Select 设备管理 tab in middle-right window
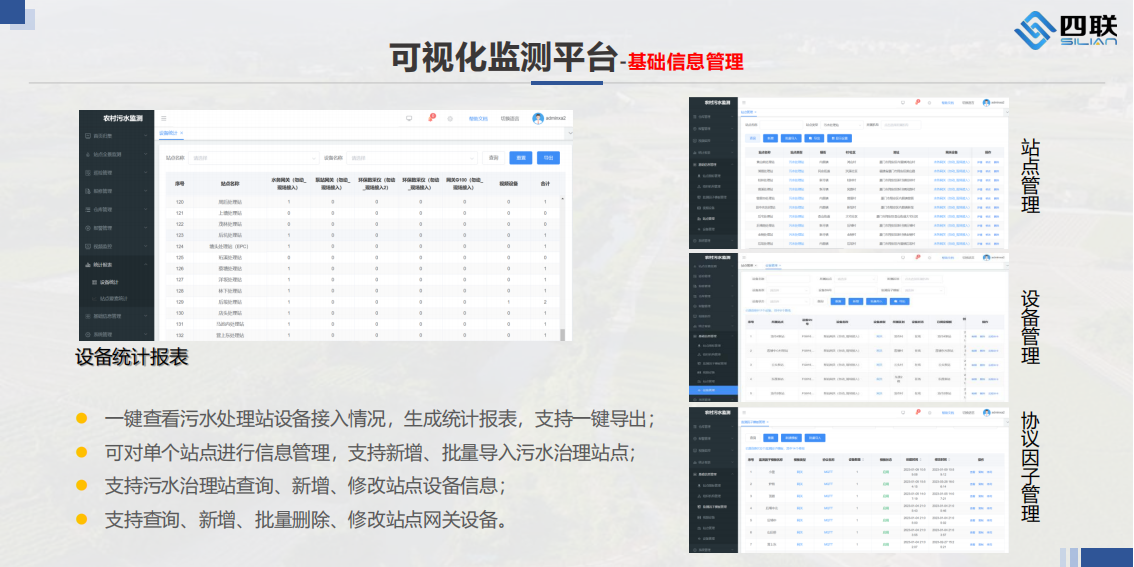 (772, 265)
